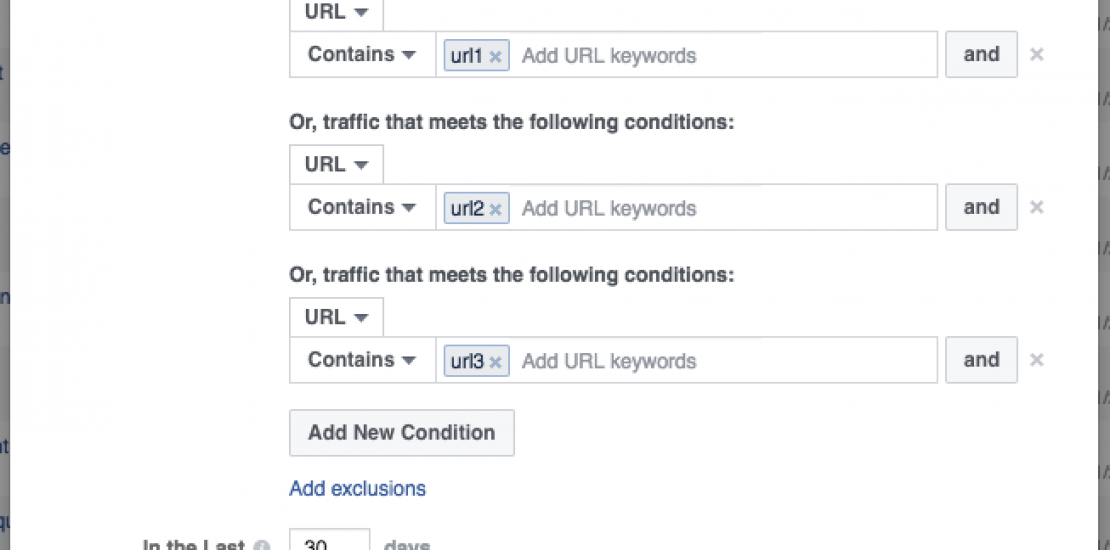The height and width of the screenshot is (550, 1110).
Task: Delete the url1 condition row
Action: 1037,55
